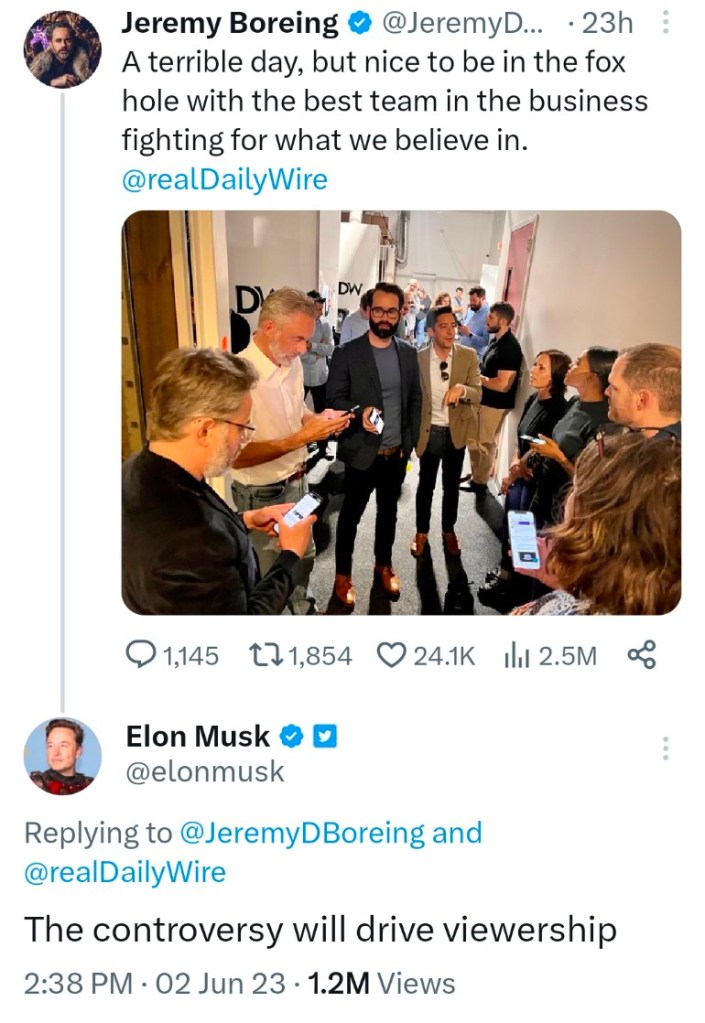Open the view analytics bar icon
This screenshot has width=705, height=1023.
[516, 656]
